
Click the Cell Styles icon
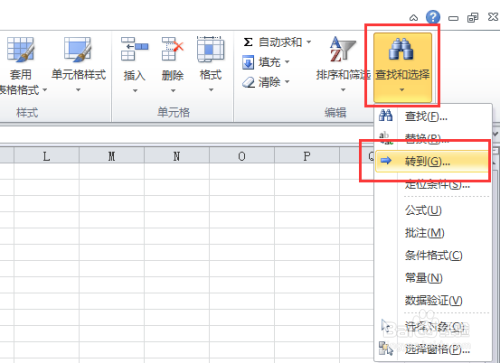tap(78, 49)
